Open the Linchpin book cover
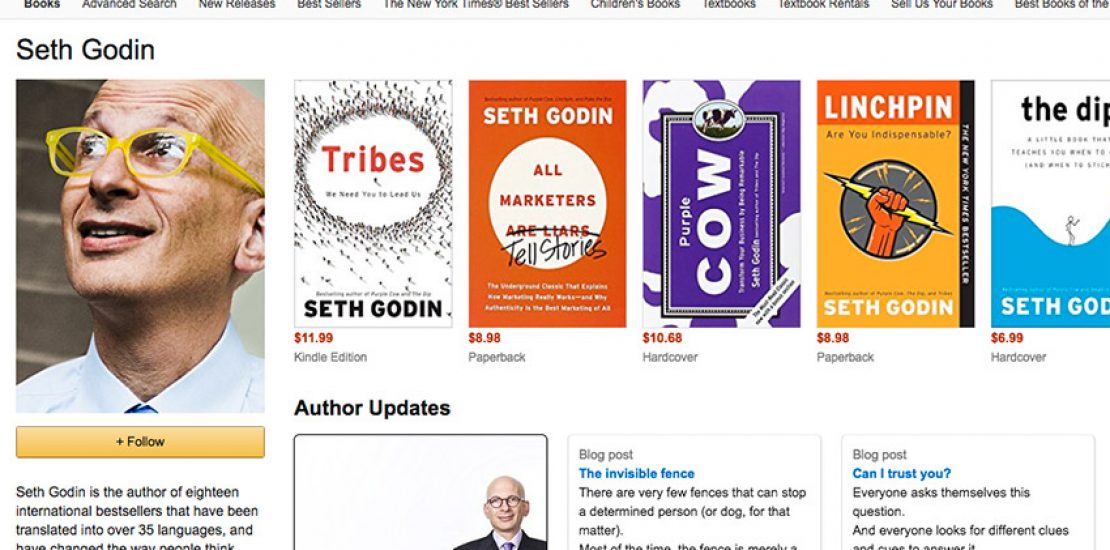The image size is (1110, 550). pos(896,203)
